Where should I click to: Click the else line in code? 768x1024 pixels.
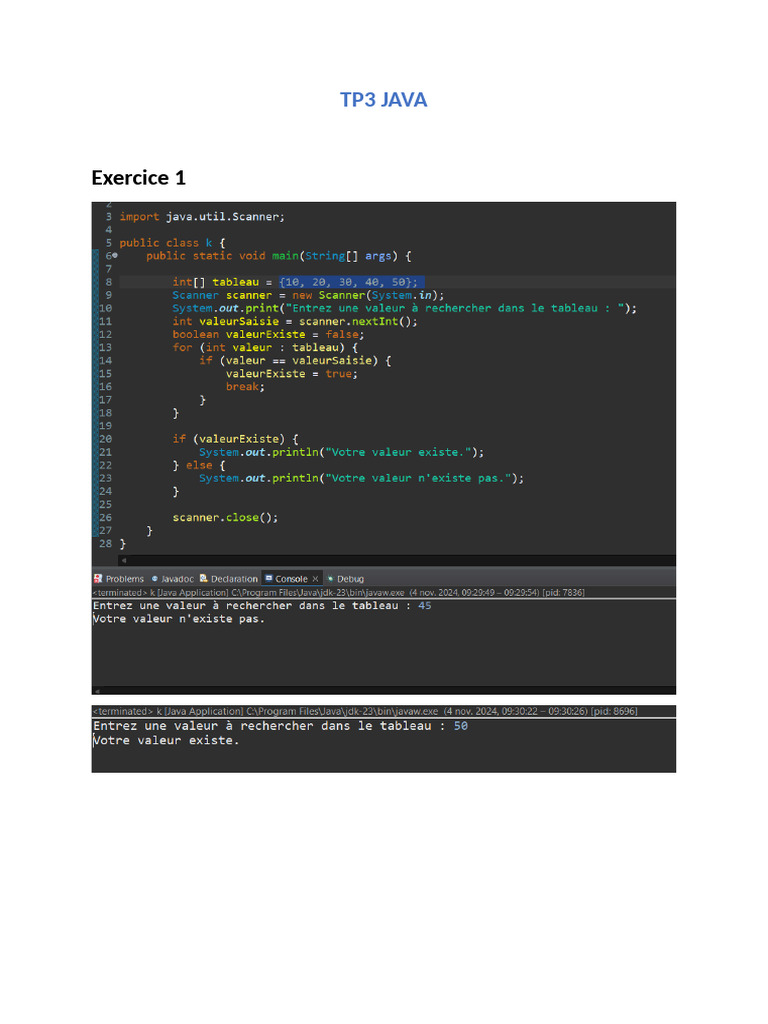(x=199, y=465)
